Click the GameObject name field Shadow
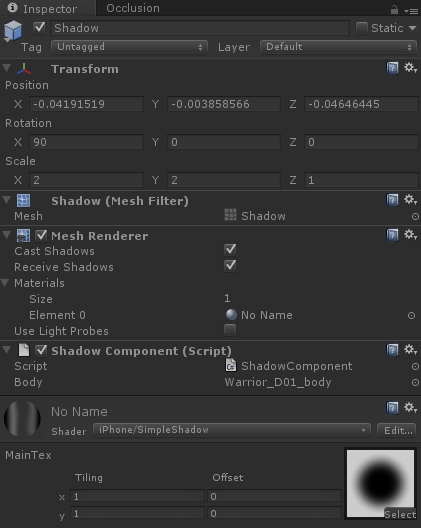The image size is (421, 528). pos(200,28)
